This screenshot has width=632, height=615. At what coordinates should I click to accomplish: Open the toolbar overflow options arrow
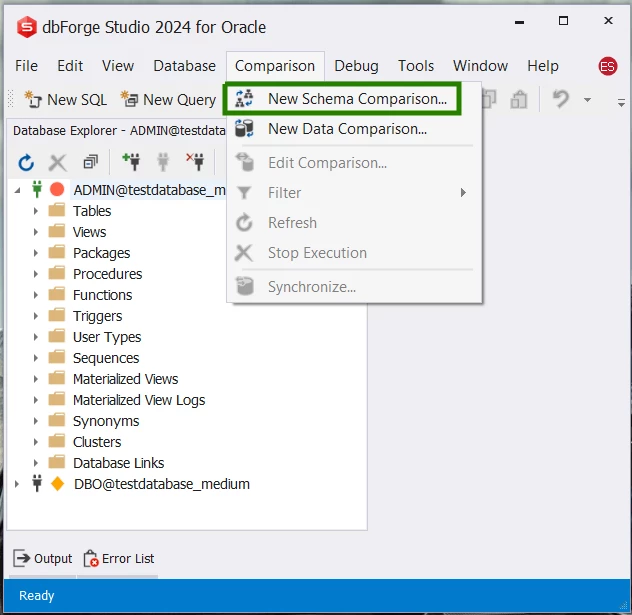pos(621,103)
